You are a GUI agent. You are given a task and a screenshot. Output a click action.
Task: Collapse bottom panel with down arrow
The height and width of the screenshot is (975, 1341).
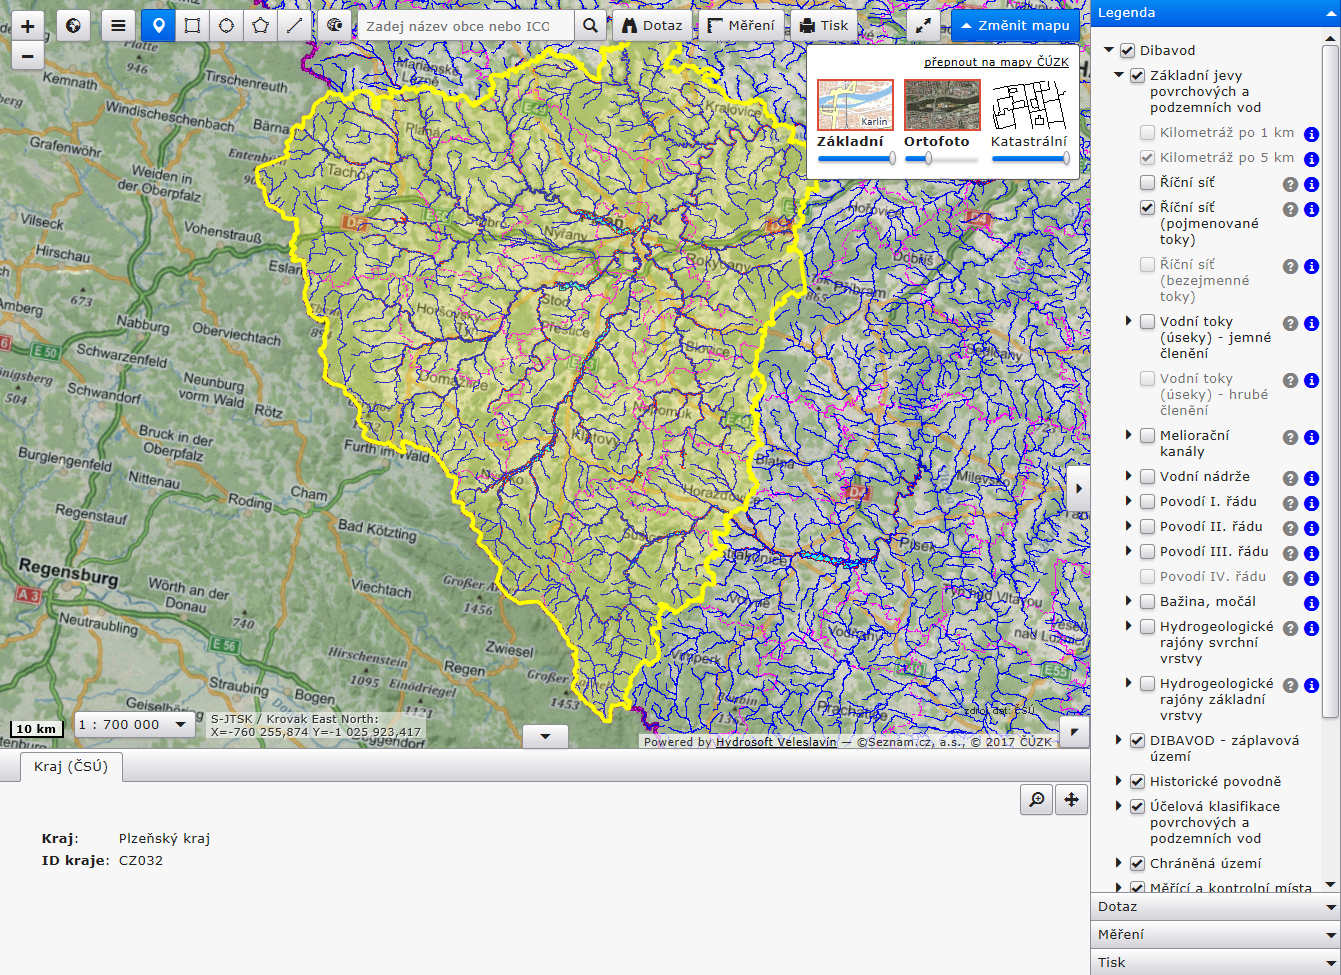coord(545,737)
